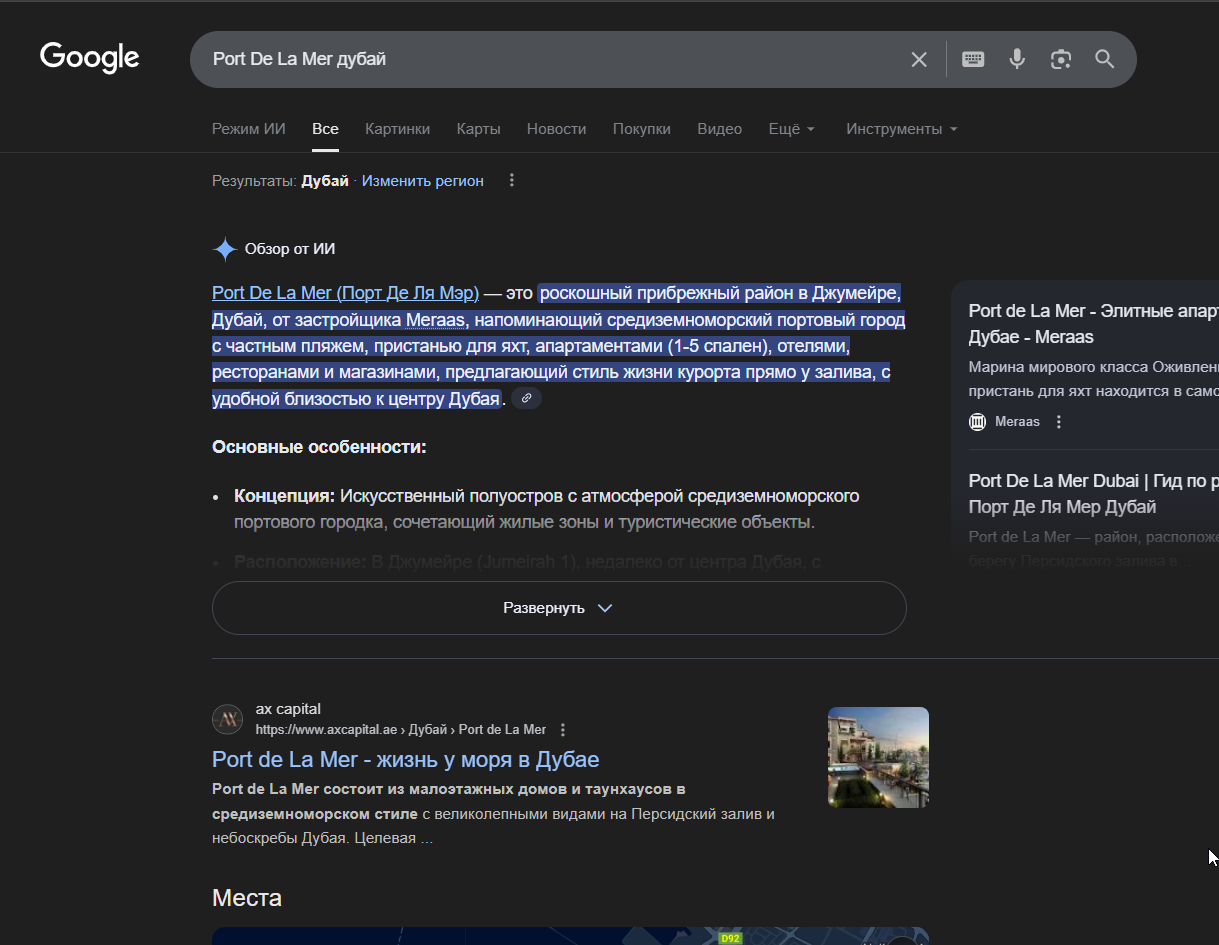Click the search field with Port De La Mer

point(550,59)
